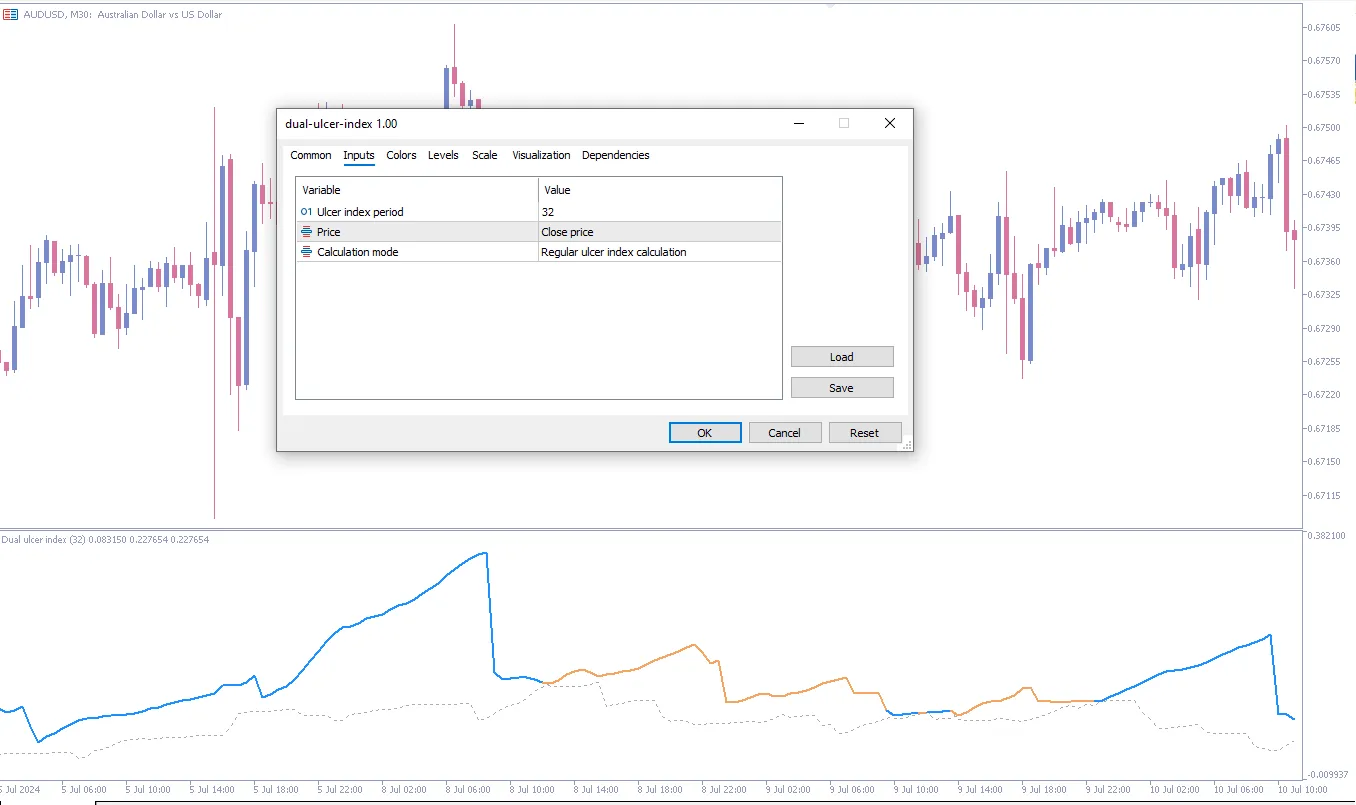Select the Scale tab
This screenshot has height=805, width=1356.
pos(485,155)
